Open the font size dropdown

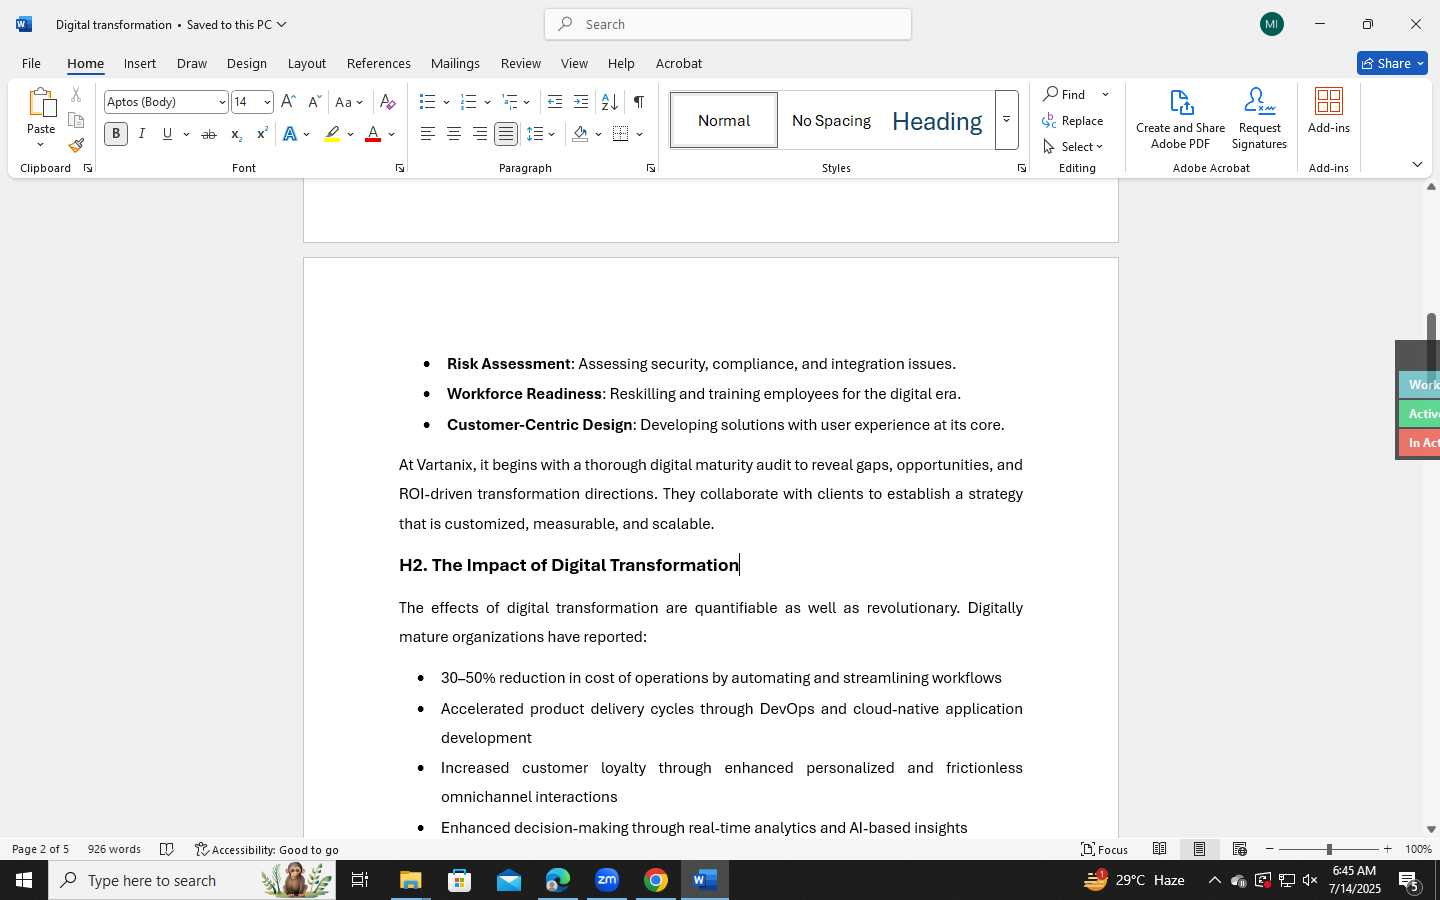(267, 102)
